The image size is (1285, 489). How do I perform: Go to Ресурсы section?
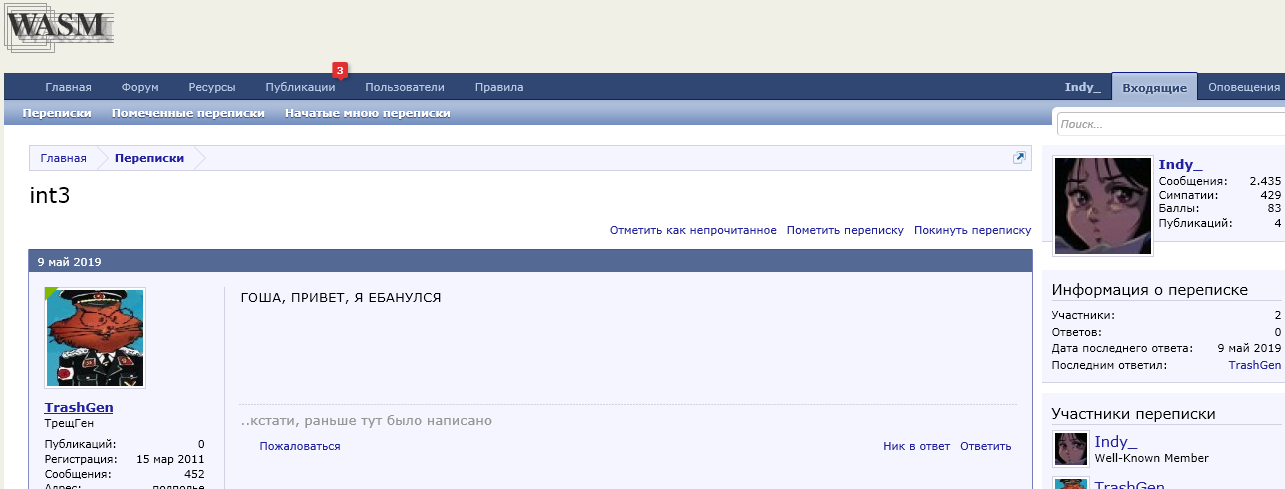click(212, 87)
